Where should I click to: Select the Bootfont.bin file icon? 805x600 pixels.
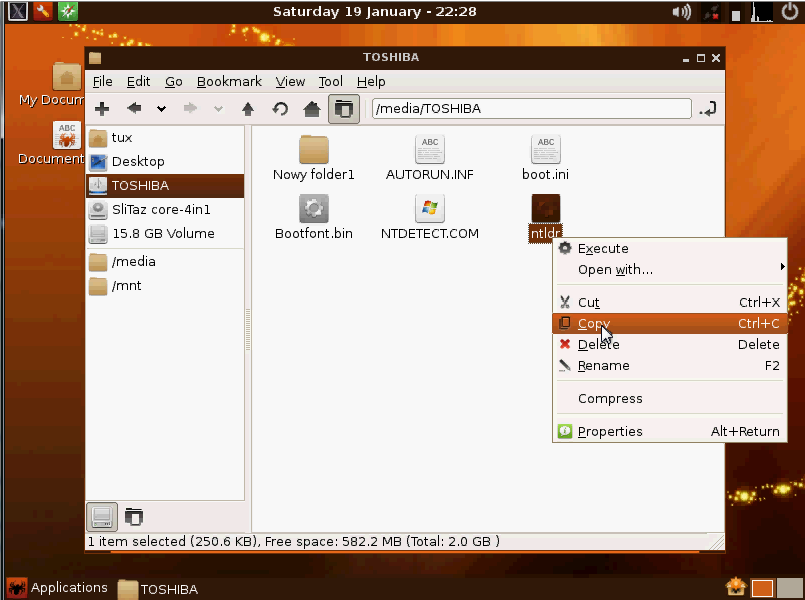(x=314, y=208)
